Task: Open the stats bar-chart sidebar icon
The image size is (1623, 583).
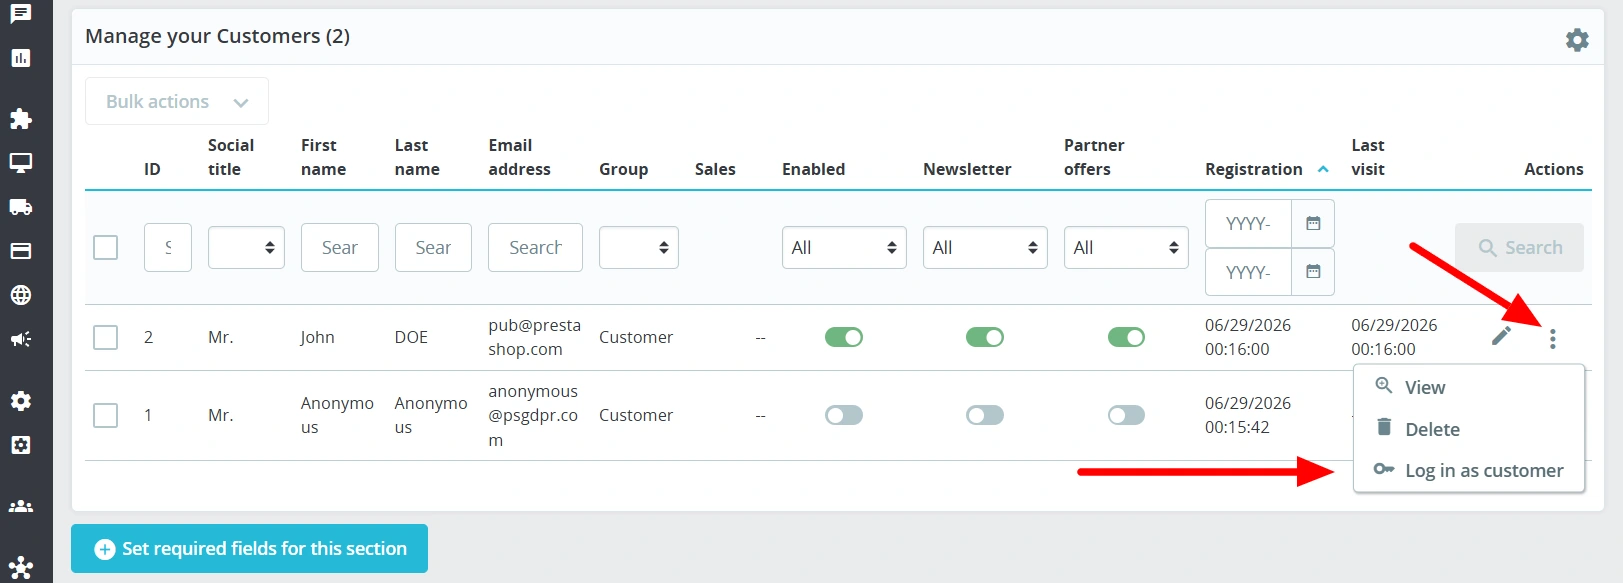Action: pyautogui.click(x=21, y=58)
